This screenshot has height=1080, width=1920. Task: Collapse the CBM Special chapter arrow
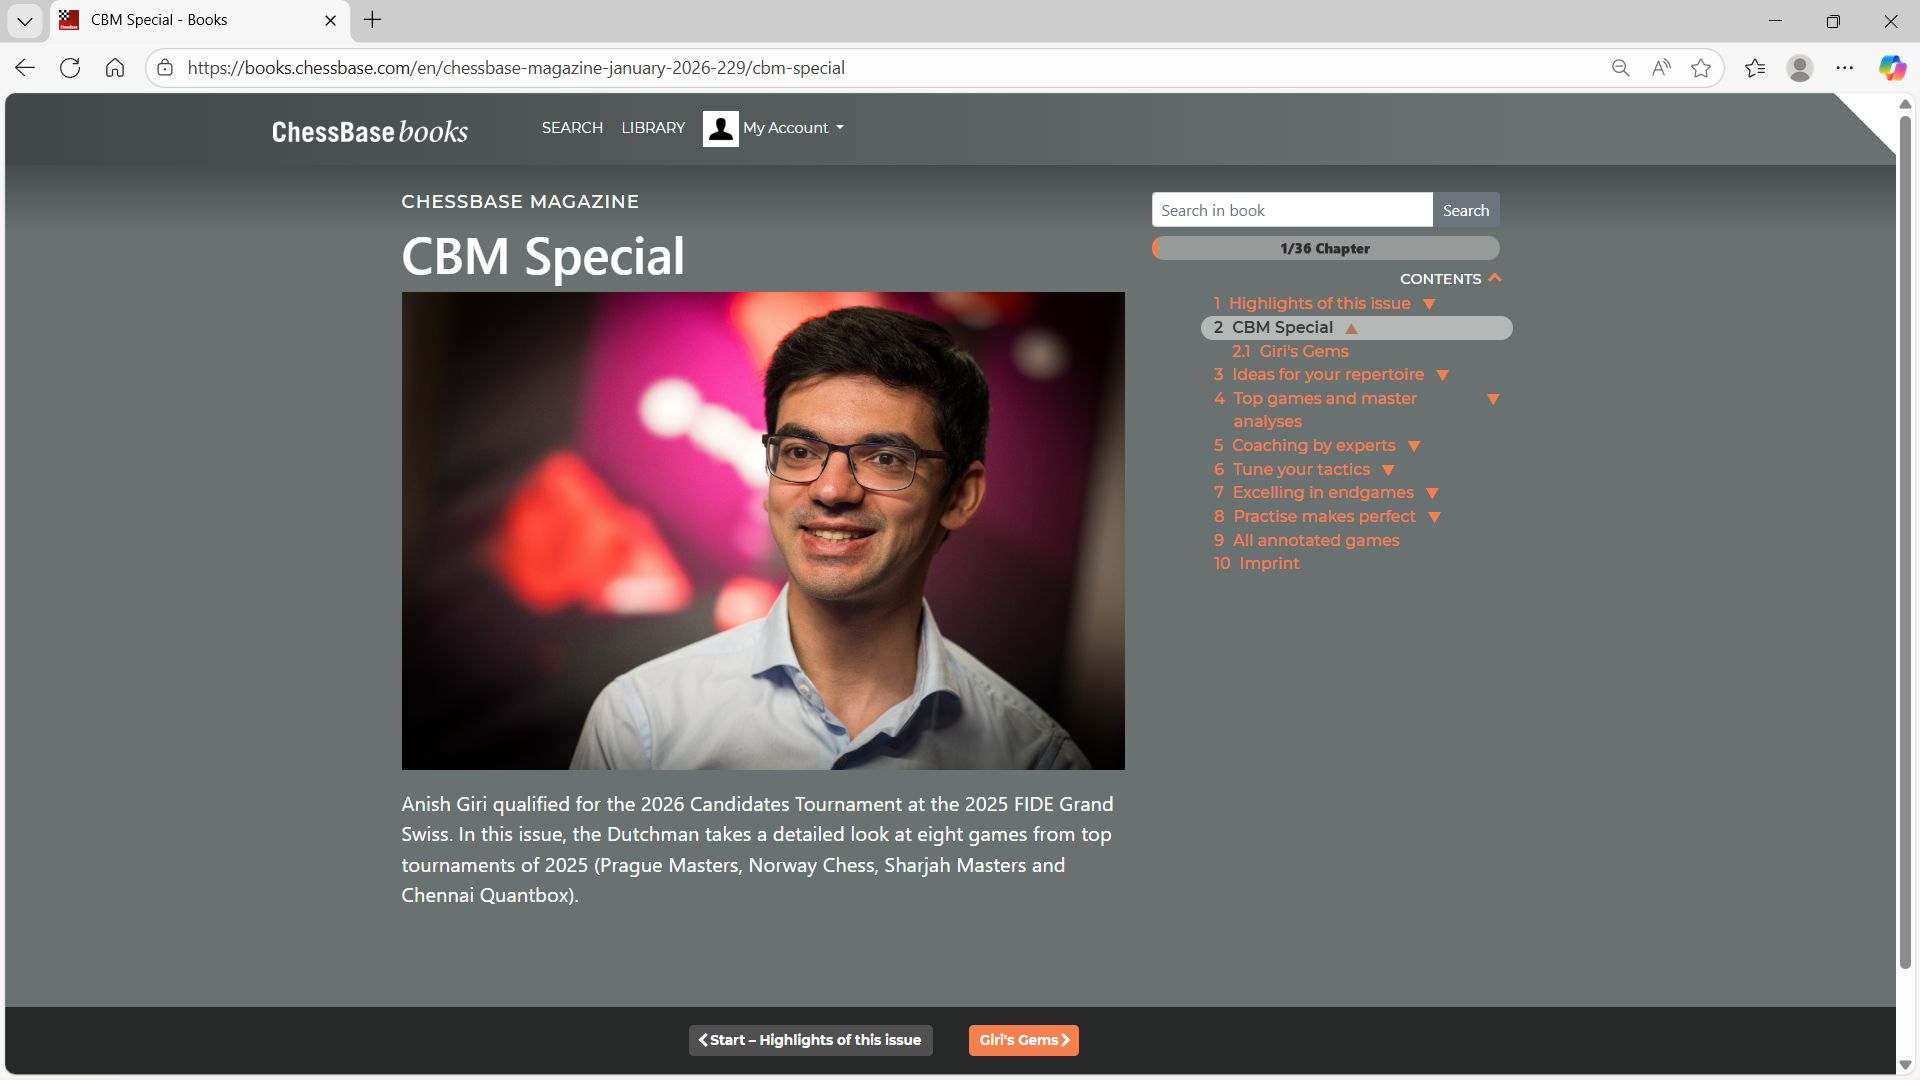pos(1351,328)
